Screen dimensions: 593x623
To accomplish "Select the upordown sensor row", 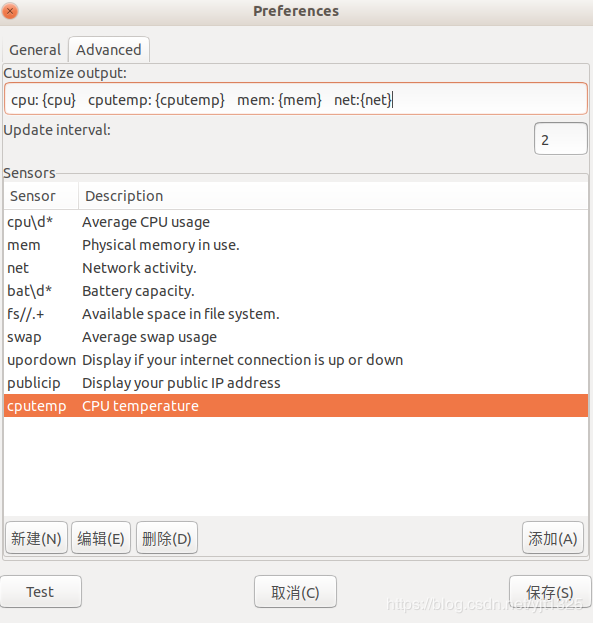I will pos(296,360).
